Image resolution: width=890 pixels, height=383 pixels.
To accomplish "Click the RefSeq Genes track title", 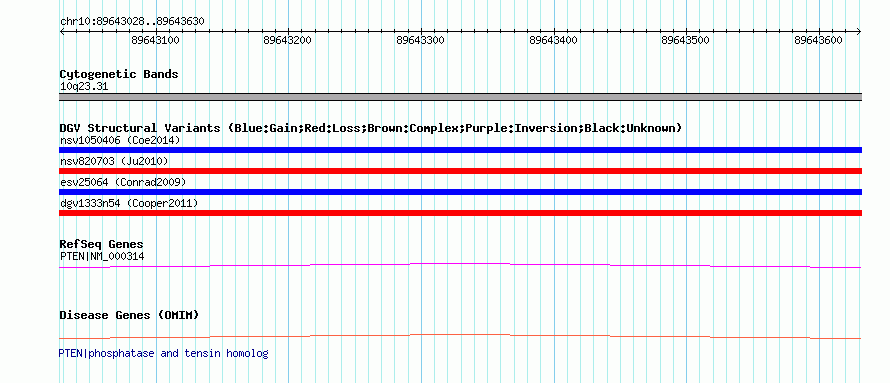I will (102, 245).
